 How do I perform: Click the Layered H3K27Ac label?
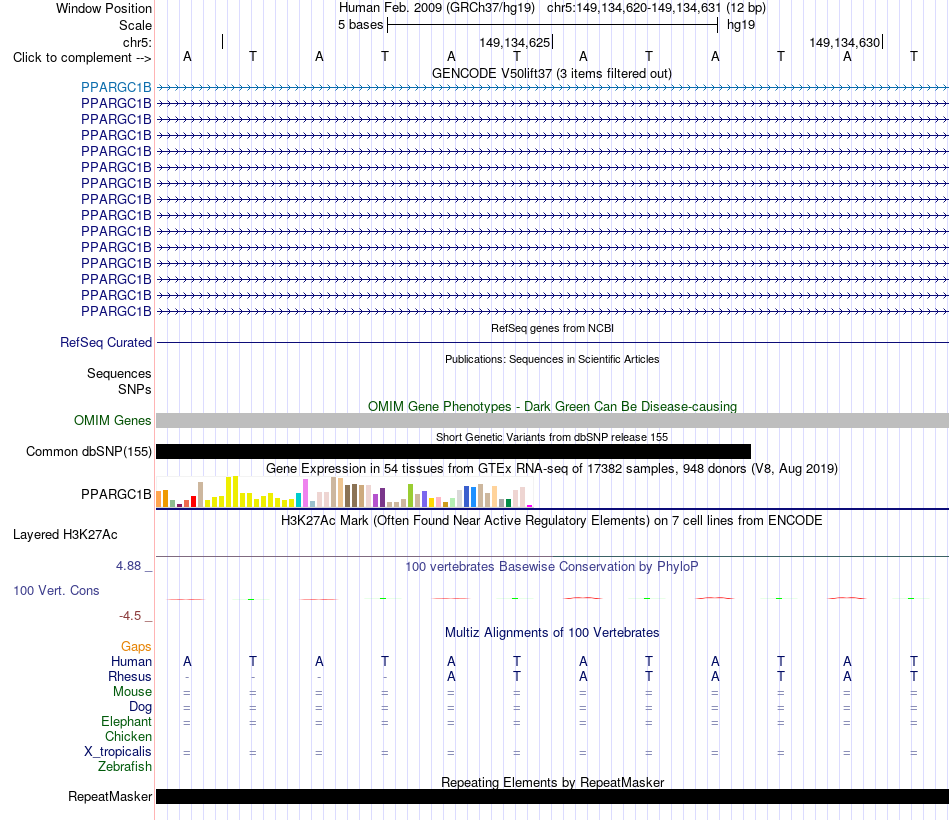click(x=65, y=535)
